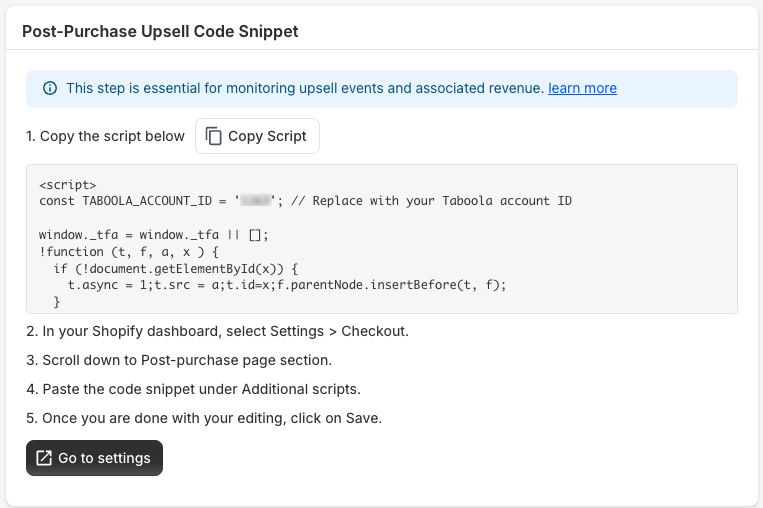Click step 2 about Settings > Checkout
Screen dimensions: 763x508
point(218,331)
